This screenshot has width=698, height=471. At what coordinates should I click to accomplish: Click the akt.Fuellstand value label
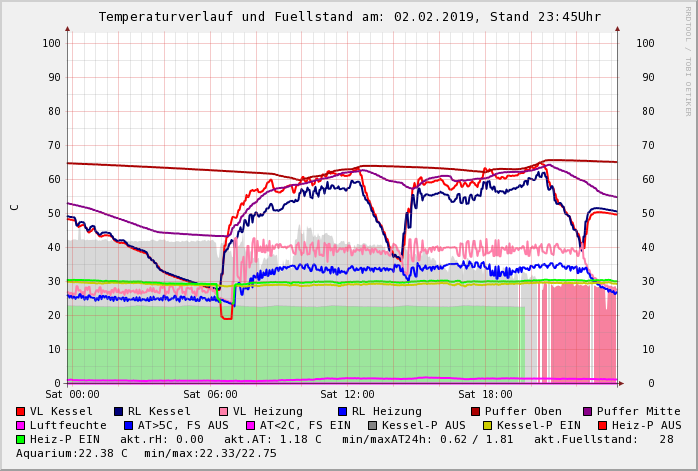617,439
